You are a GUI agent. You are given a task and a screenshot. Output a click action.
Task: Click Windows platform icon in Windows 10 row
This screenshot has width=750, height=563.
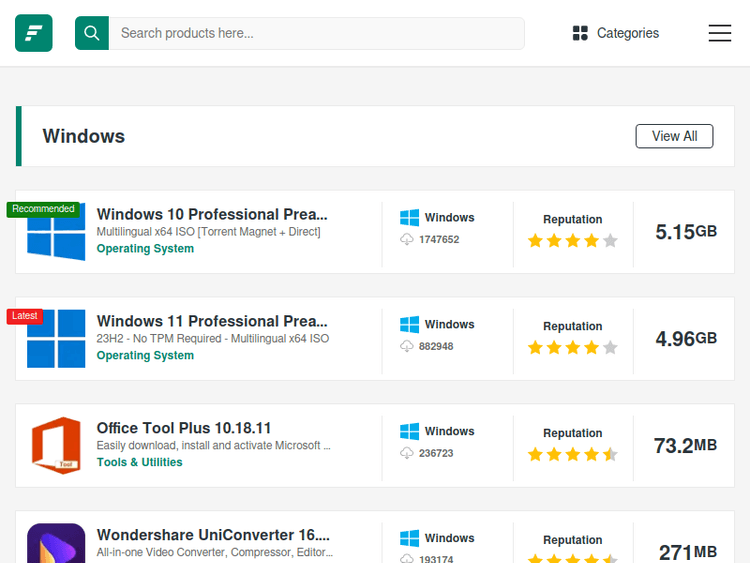click(409, 218)
